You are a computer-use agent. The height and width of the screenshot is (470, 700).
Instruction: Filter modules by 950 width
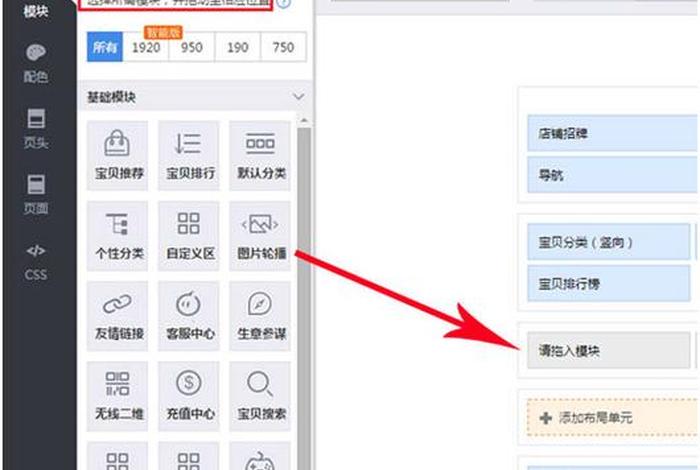(x=192, y=47)
